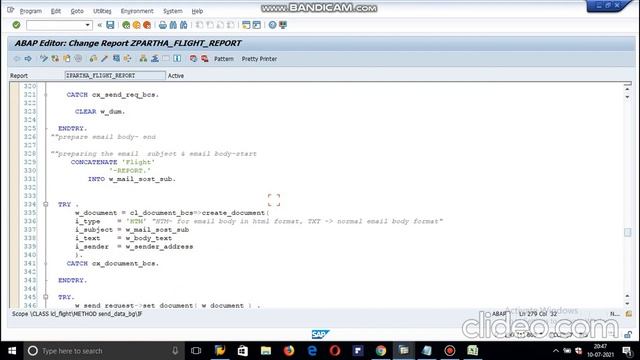640x360 pixels.
Task: Click the Find binoculars icon
Action: [x=173, y=25]
